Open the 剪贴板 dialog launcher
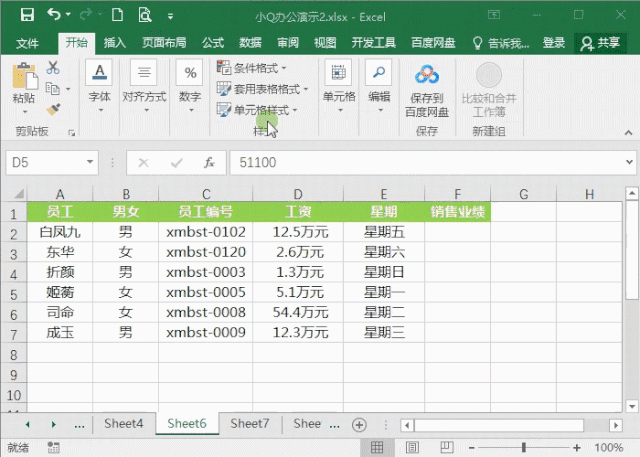Viewport: 640px width, 457px height. click(72, 133)
